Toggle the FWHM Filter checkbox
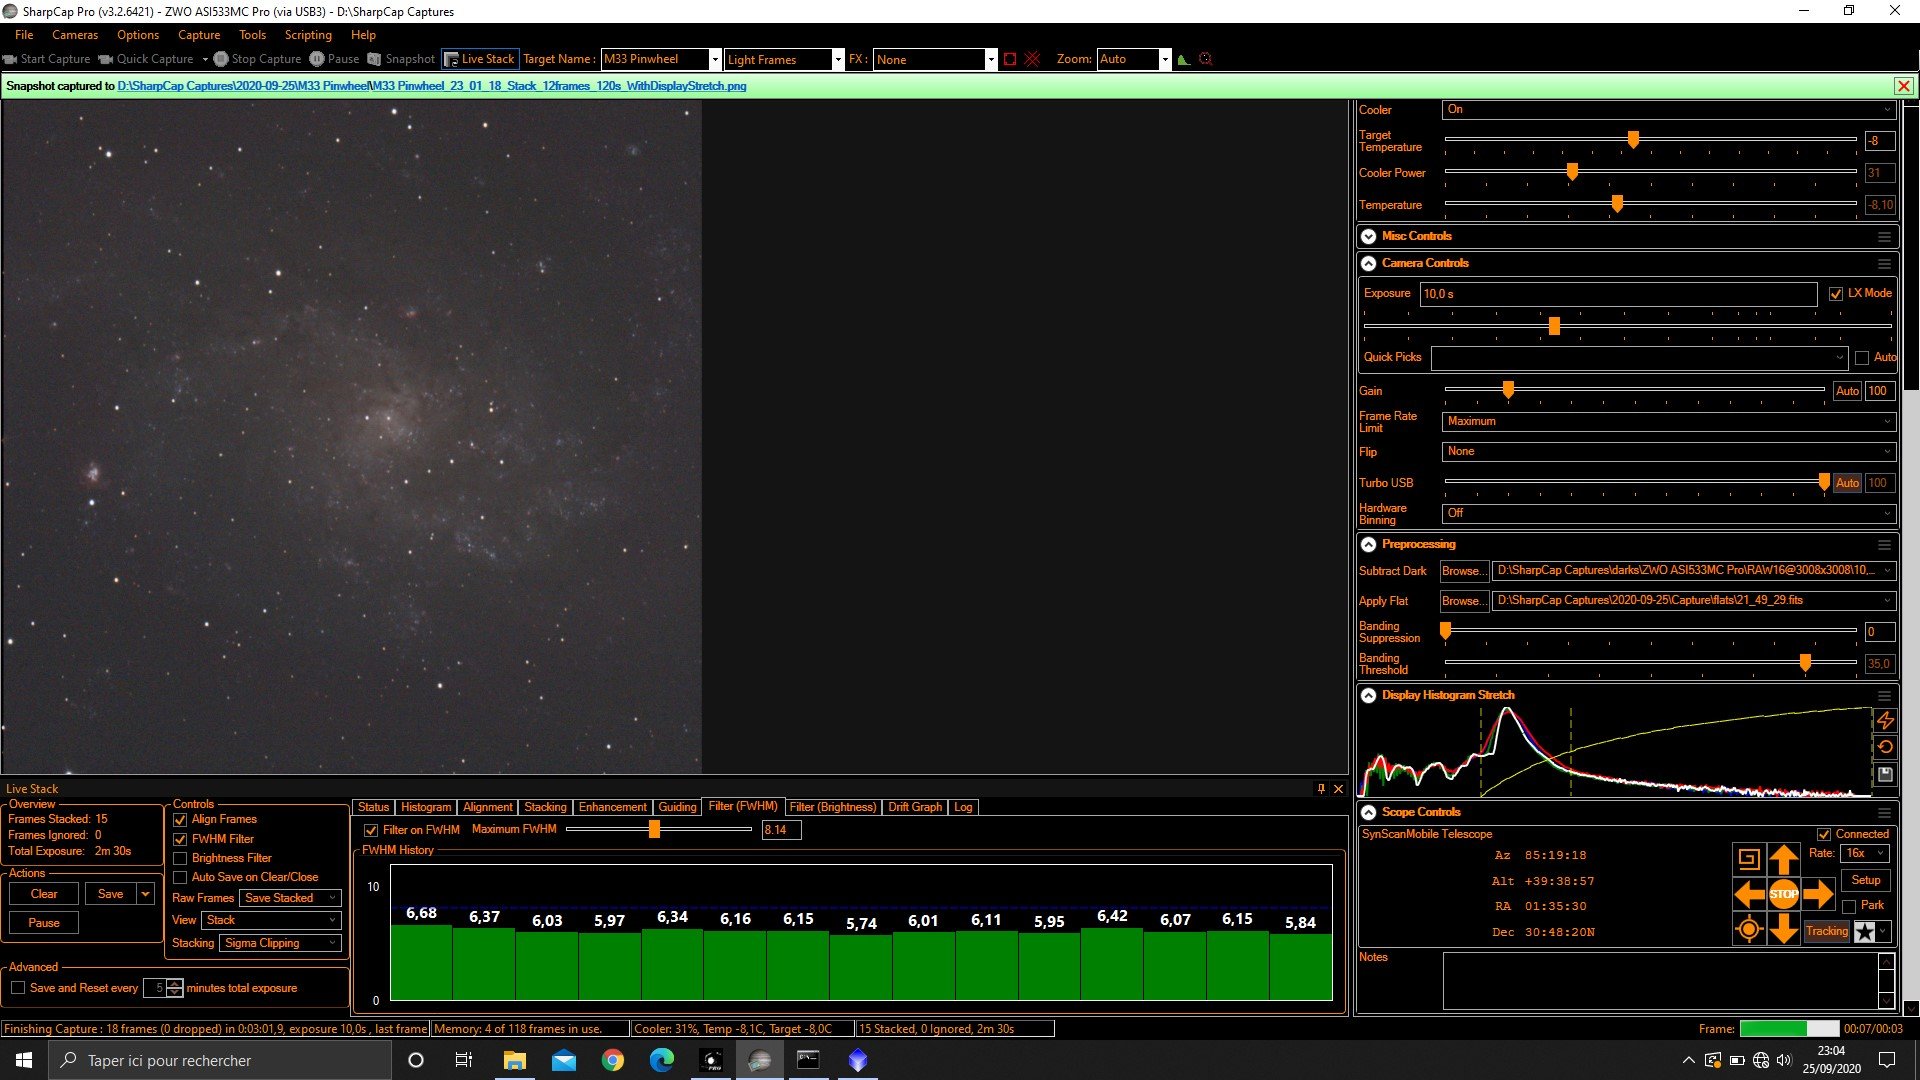 pos(180,840)
